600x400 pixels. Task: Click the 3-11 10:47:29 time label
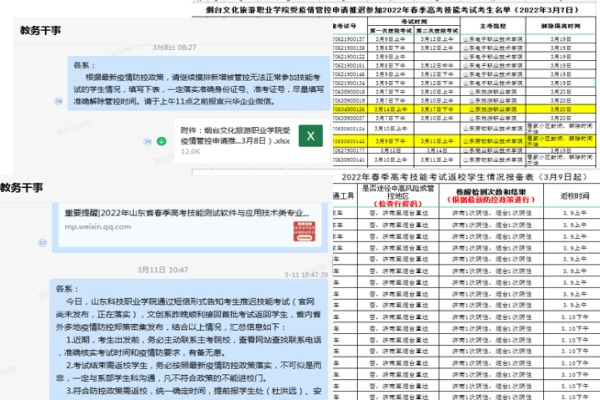(306, 275)
